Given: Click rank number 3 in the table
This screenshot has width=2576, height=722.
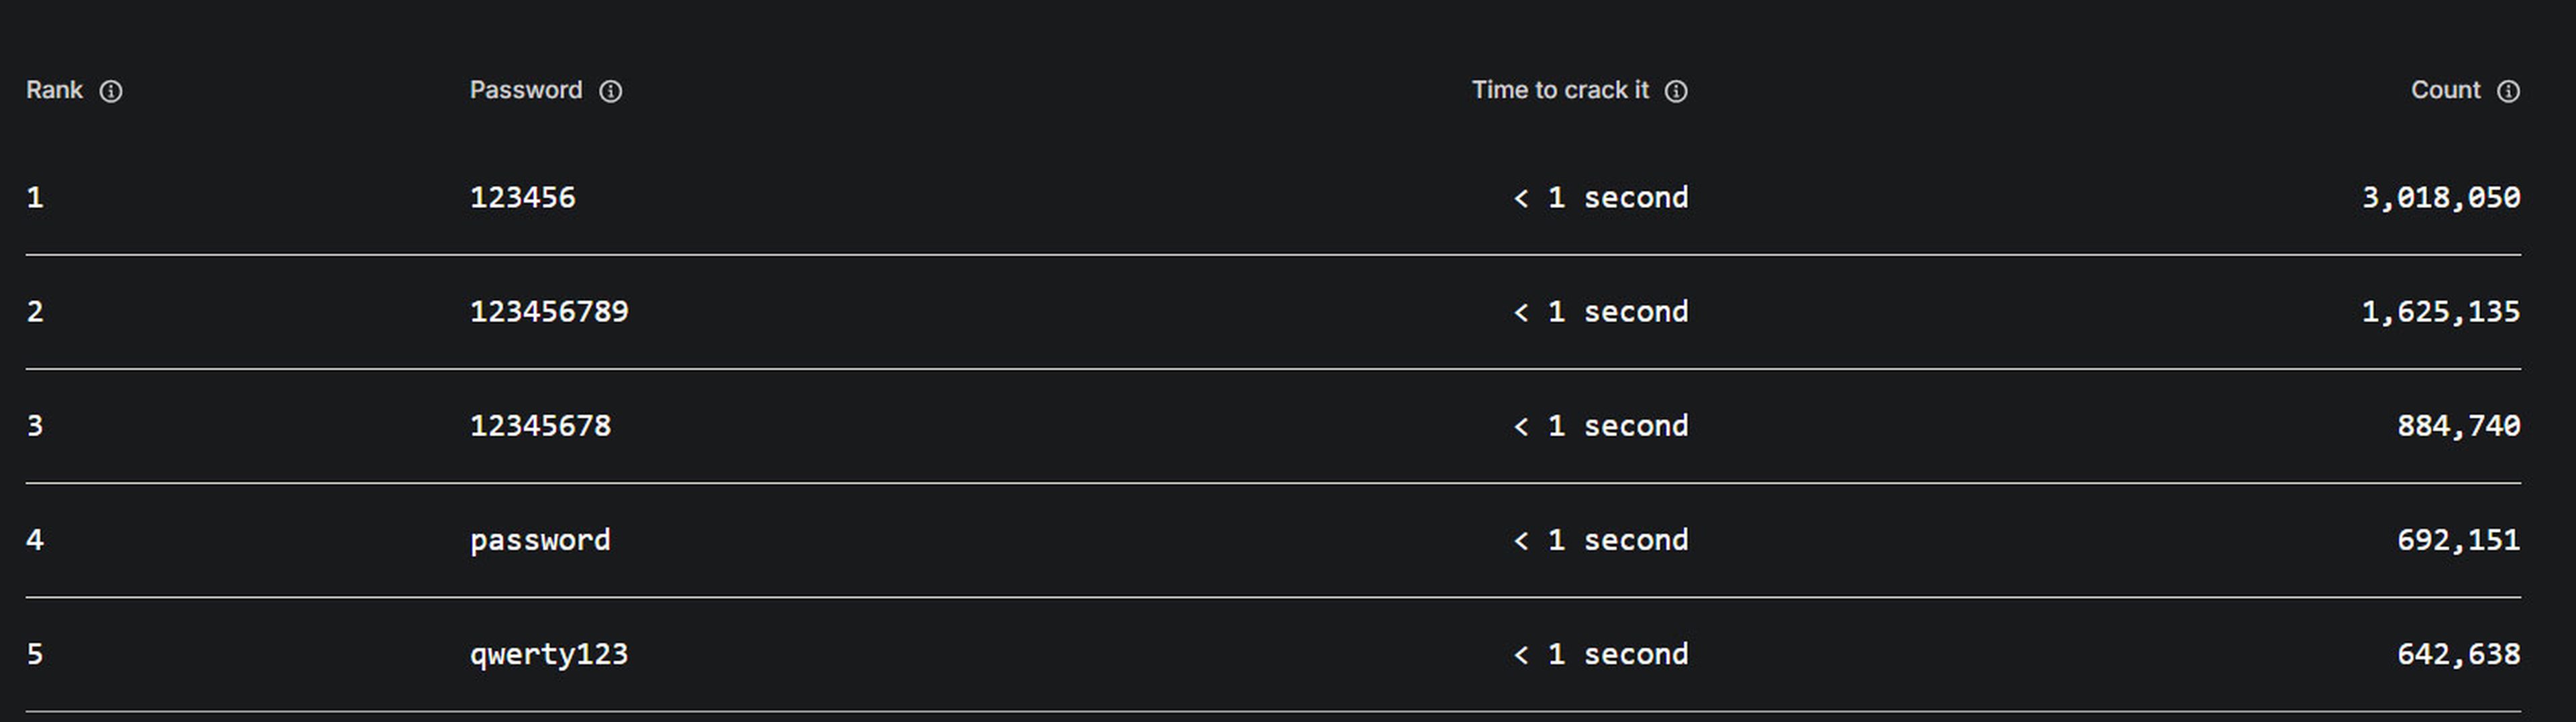Looking at the screenshot, I should pyautogui.click(x=35, y=425).
